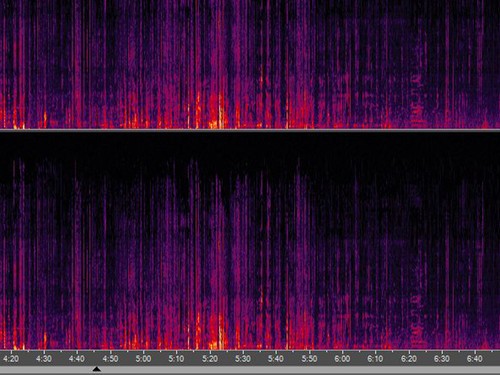The image size is (500, 375).
Task: Click the 6:30 ruler label
Action: pyautogui.click(x=442, y=359)
